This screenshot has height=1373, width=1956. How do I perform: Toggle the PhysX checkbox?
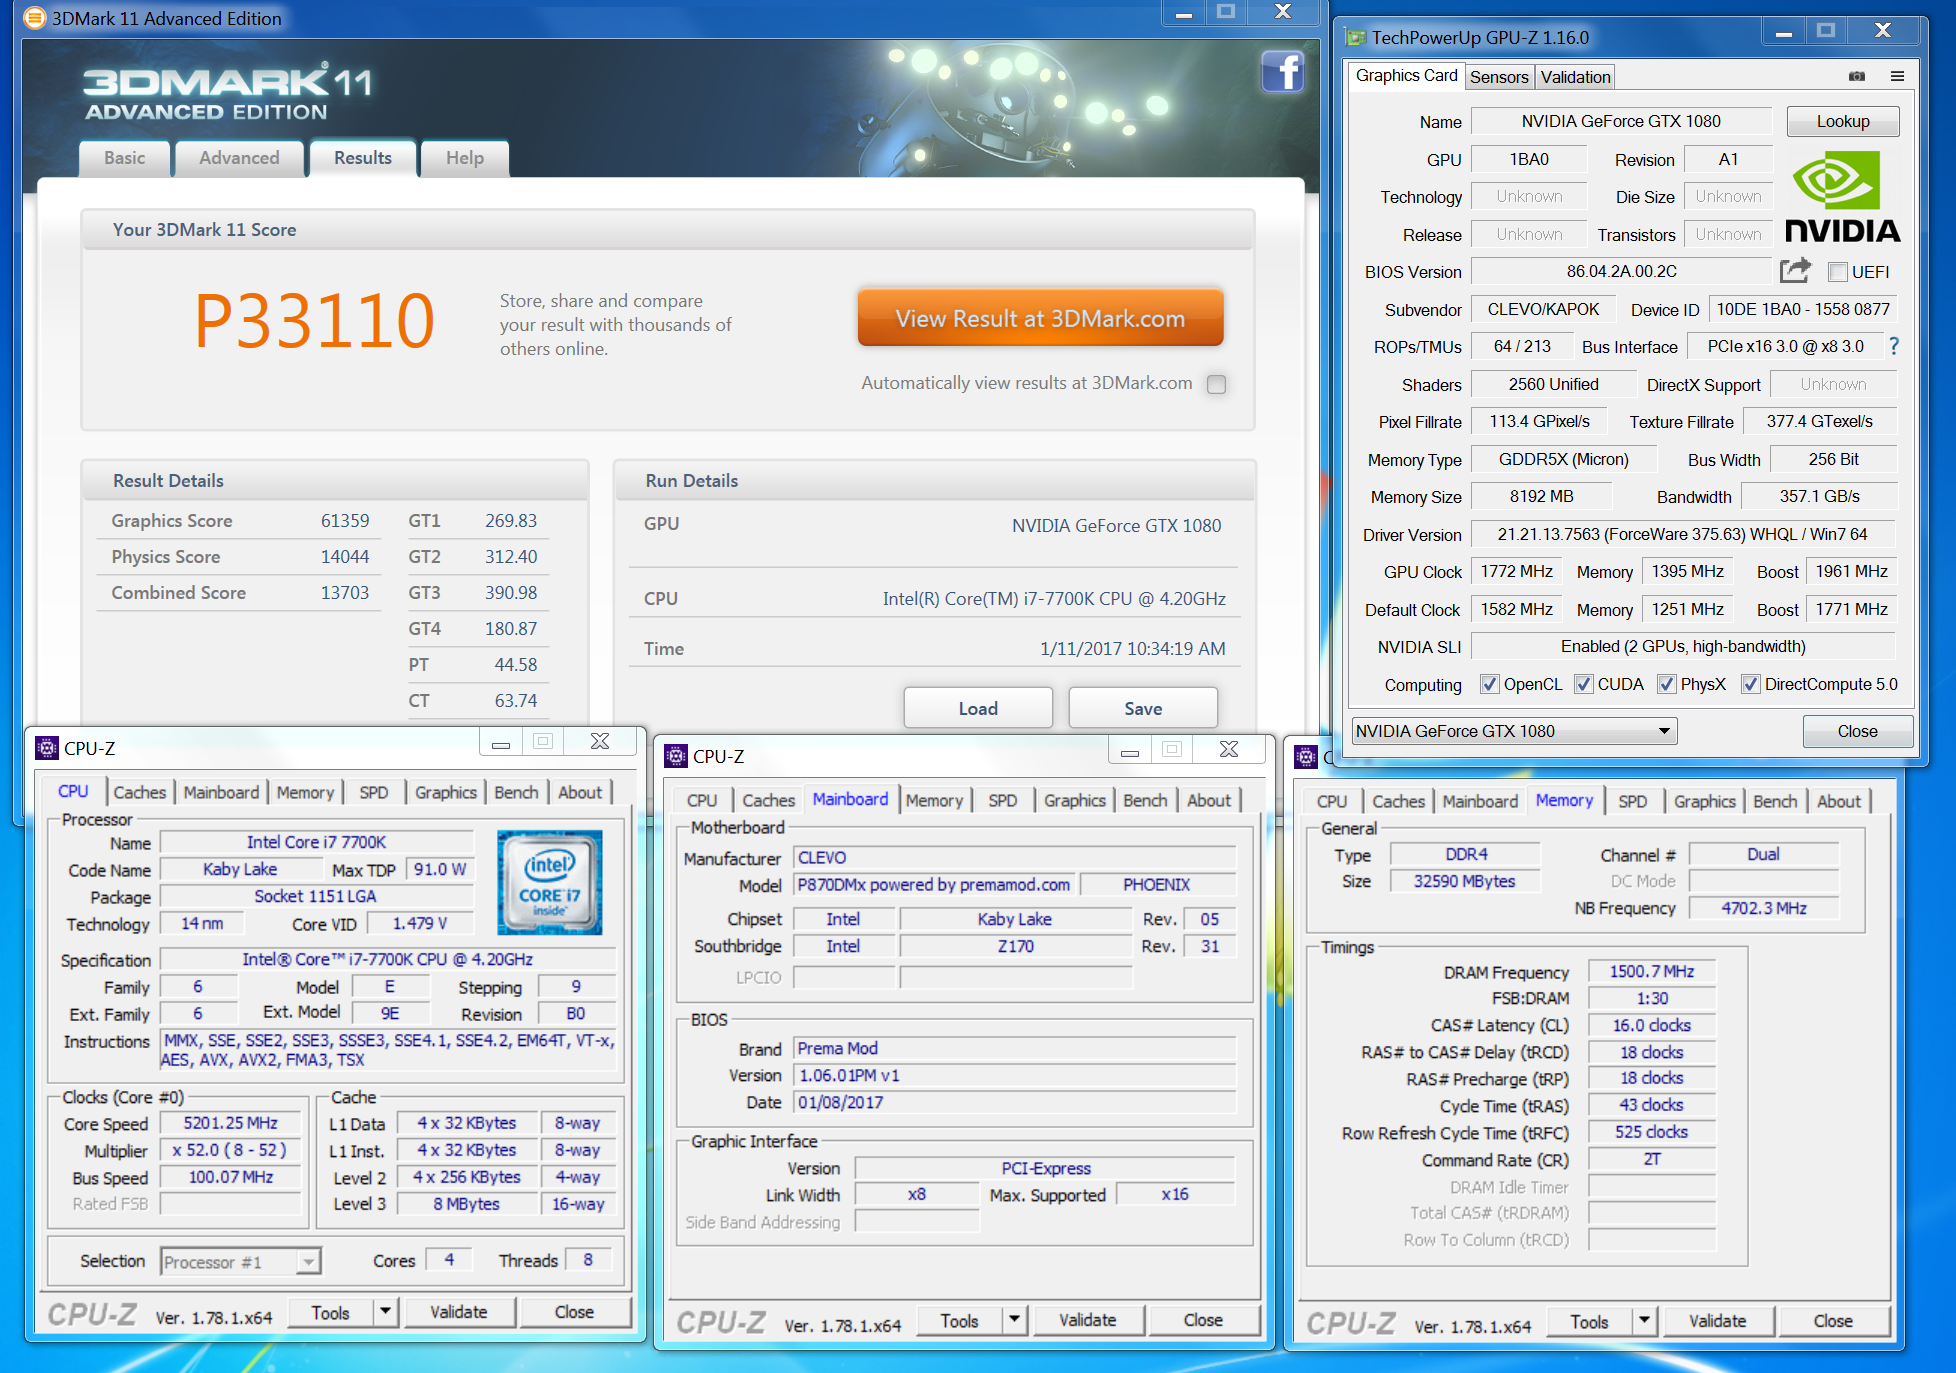tap(1667, 684)
